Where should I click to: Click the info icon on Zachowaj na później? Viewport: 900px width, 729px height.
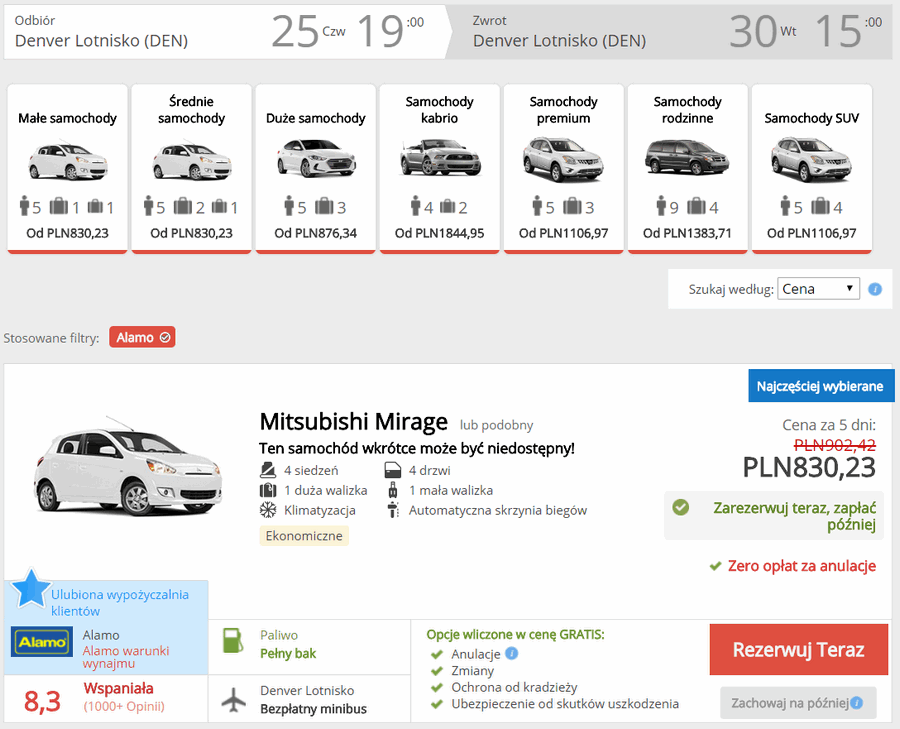coord(856,703)
